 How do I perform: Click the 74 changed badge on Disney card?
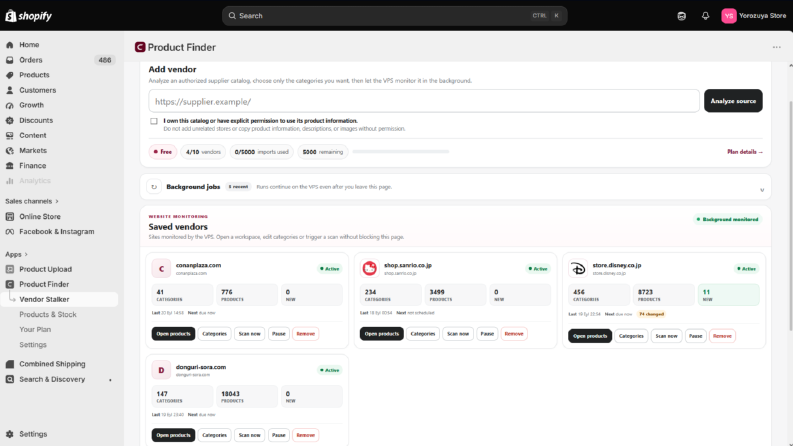[x=651, y=314]
